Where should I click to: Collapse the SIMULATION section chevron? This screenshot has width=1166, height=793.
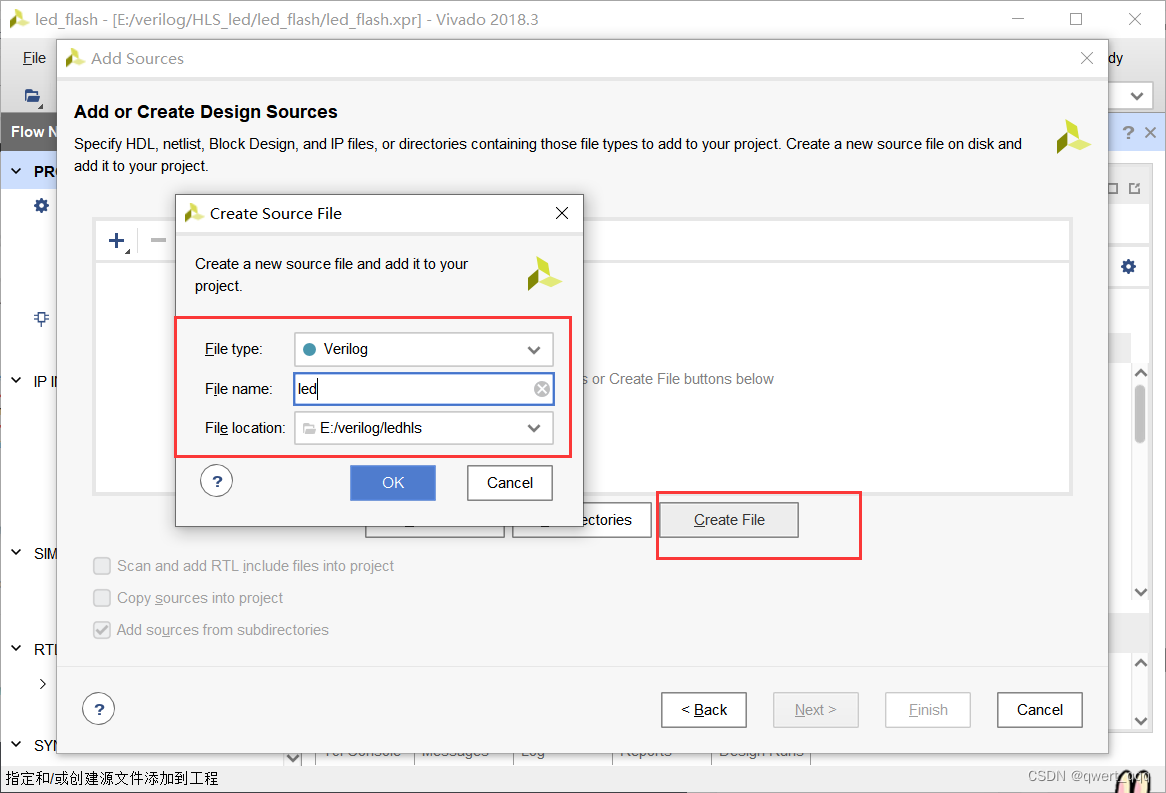(x=16, y=553)
